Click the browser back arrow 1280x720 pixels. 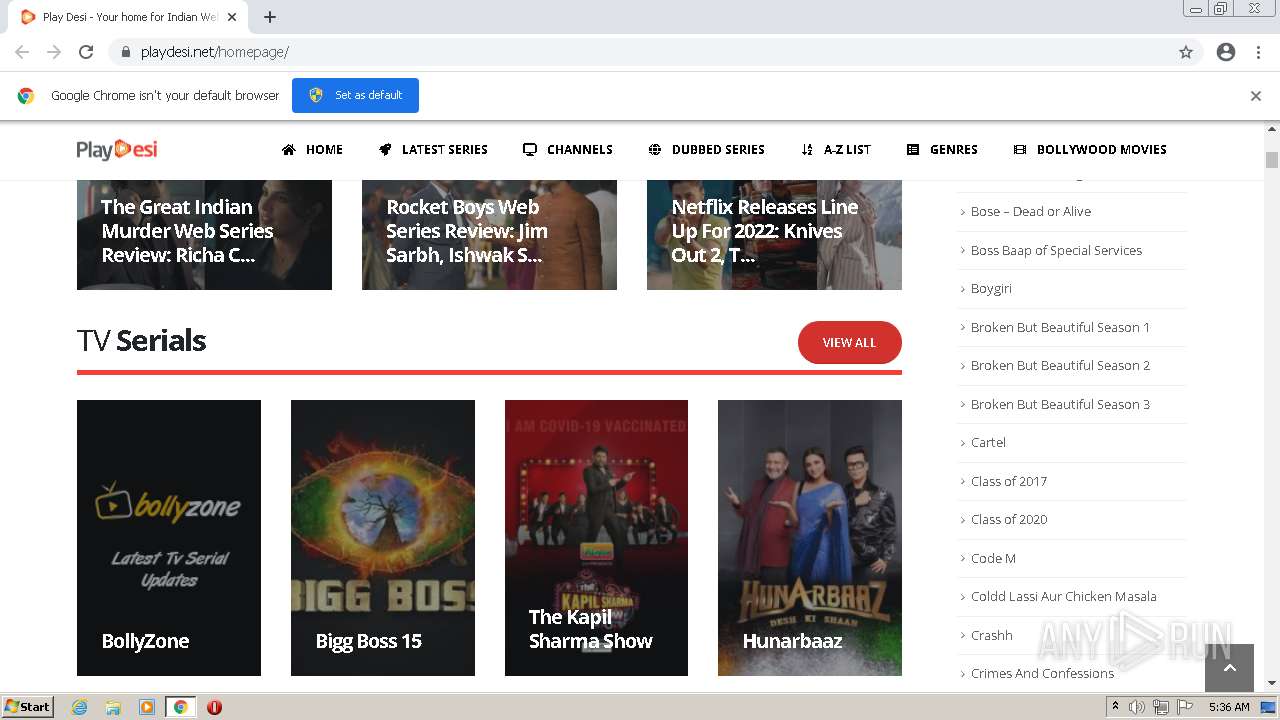coord(22,52)
